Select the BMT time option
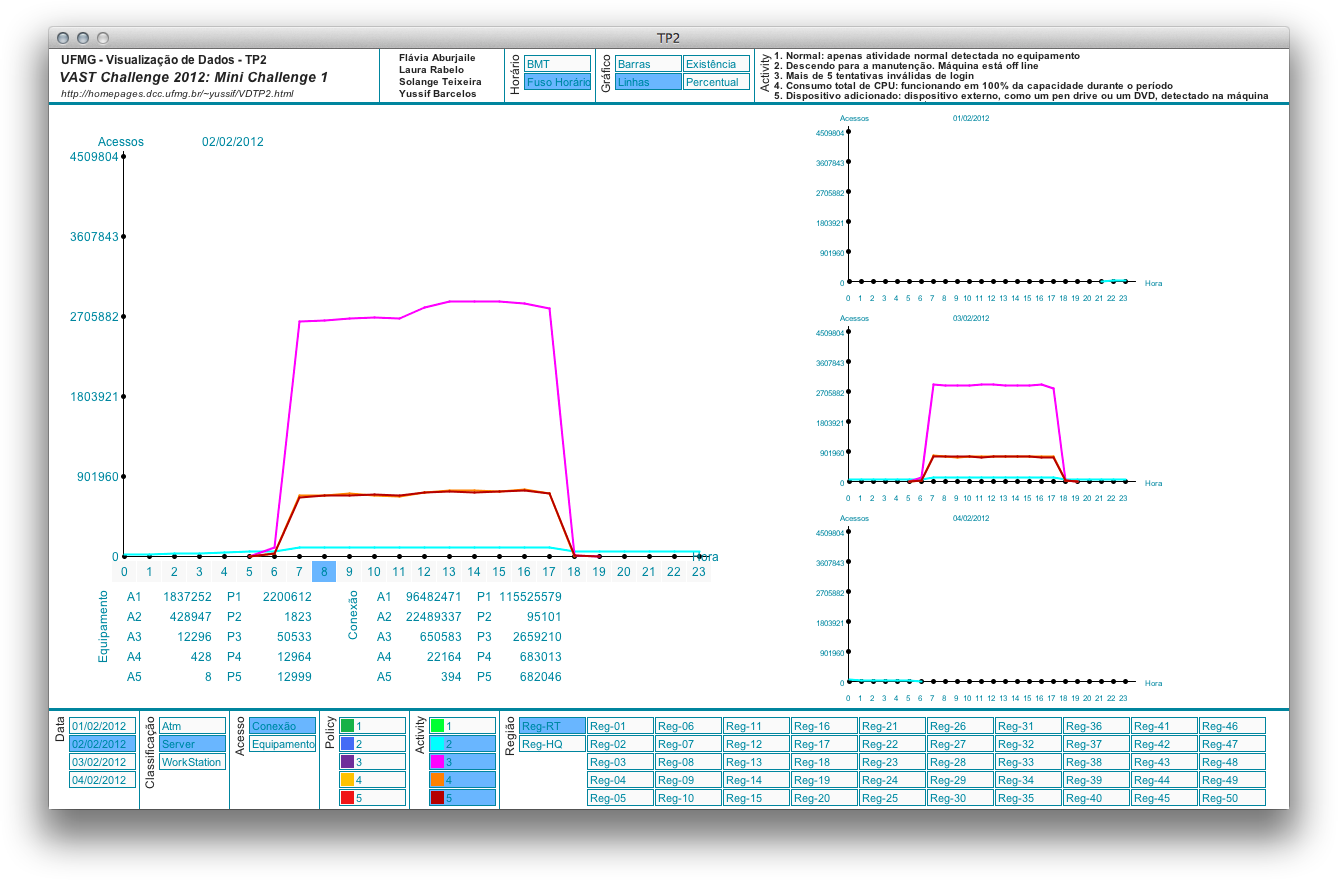Screen dimensions: 1338x880 (557, 64)
